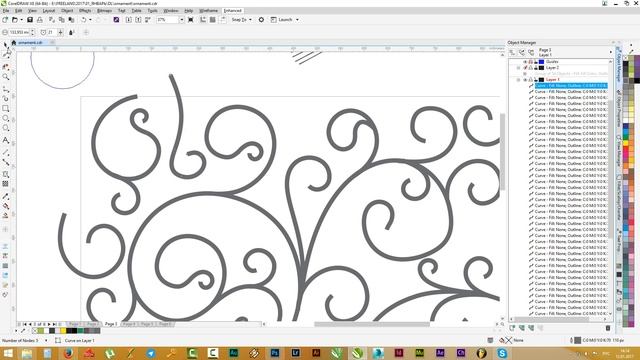Open Object Manager flyout options arrow
640x360 pixels.
pyautogui.click(x=611, y=52)
